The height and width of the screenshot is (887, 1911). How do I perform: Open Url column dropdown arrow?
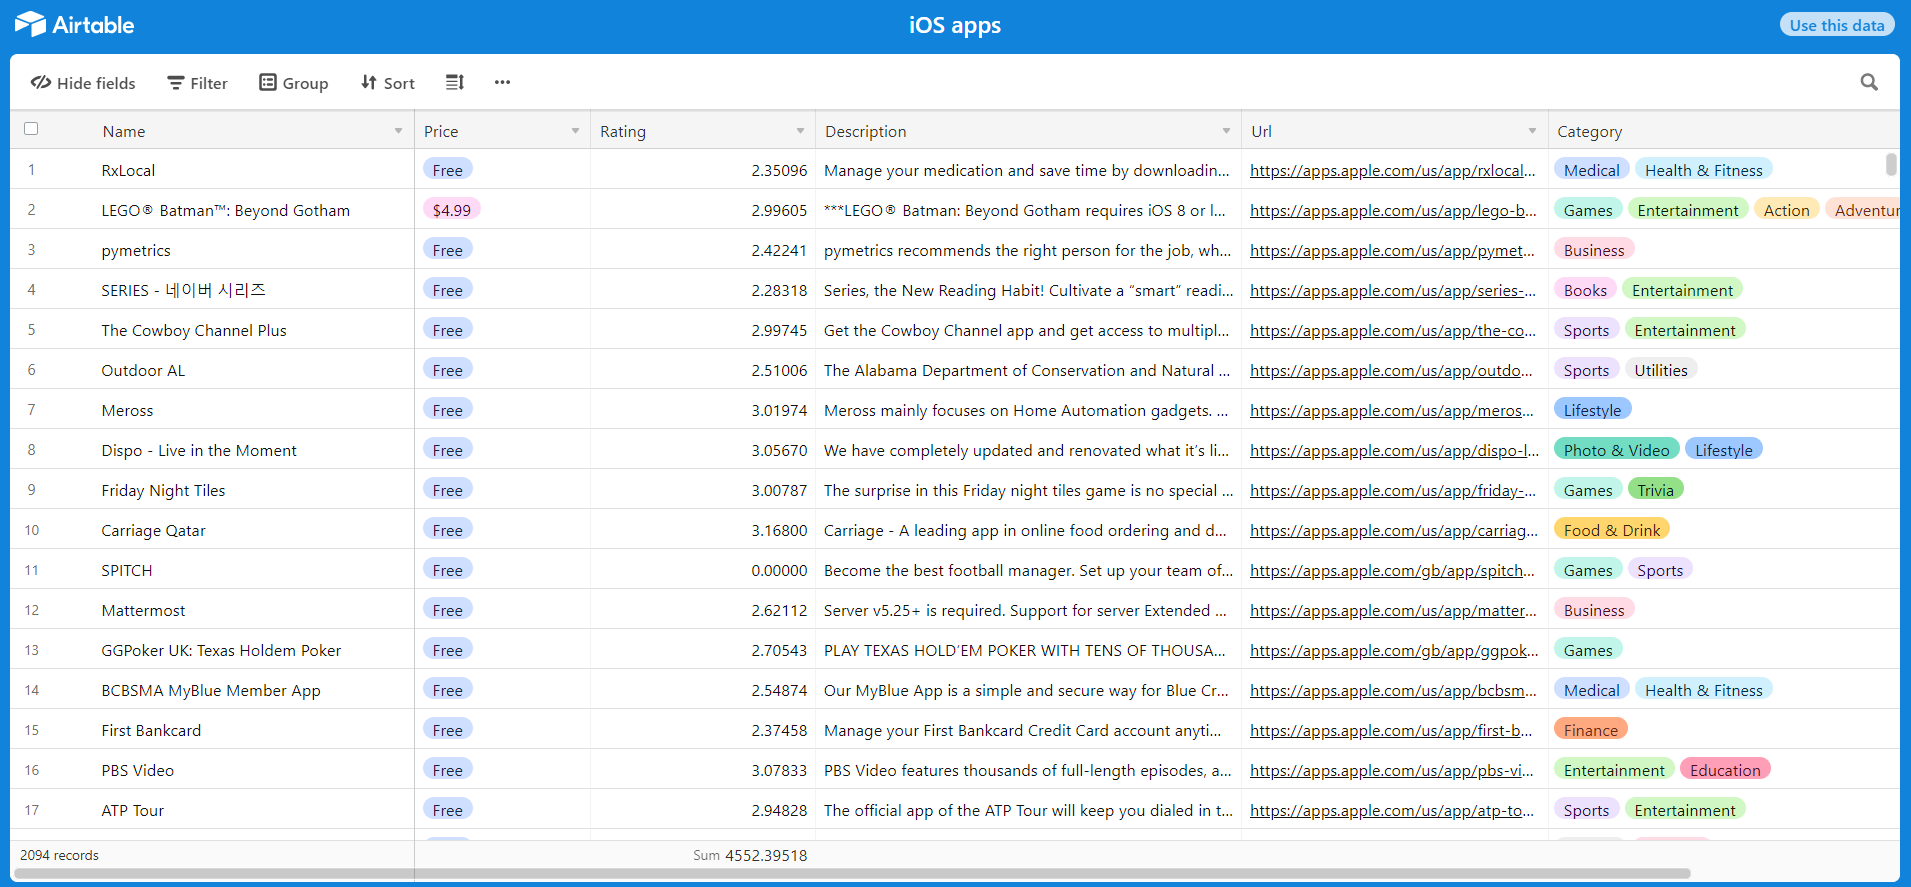coord(1532,131)
